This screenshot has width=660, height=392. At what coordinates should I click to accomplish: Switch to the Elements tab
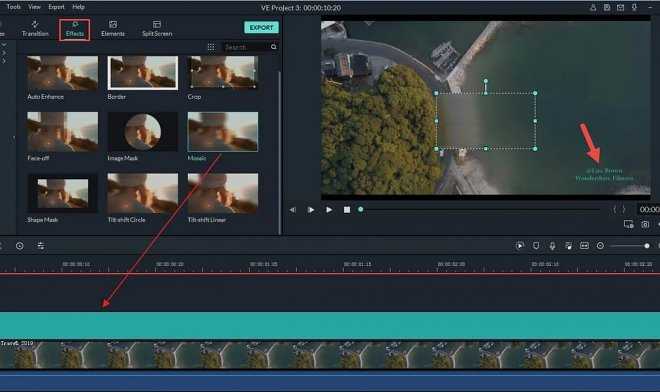(113, 29)
